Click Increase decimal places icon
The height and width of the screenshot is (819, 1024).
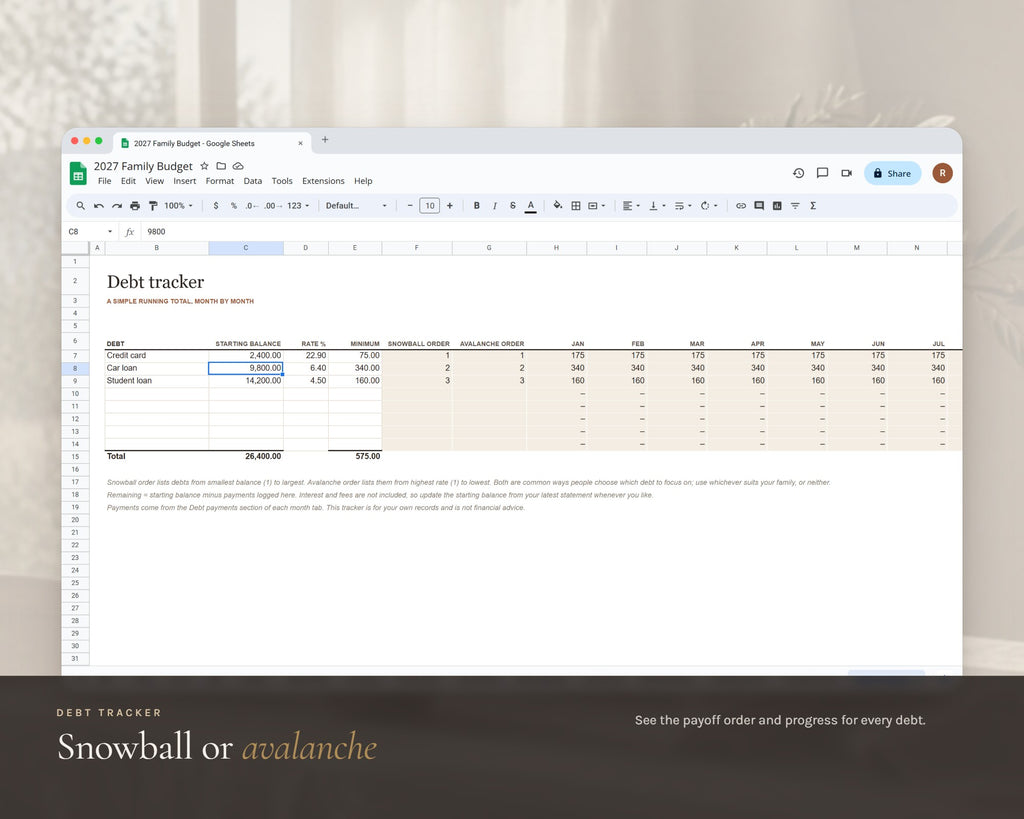click(x=273, y=206)
